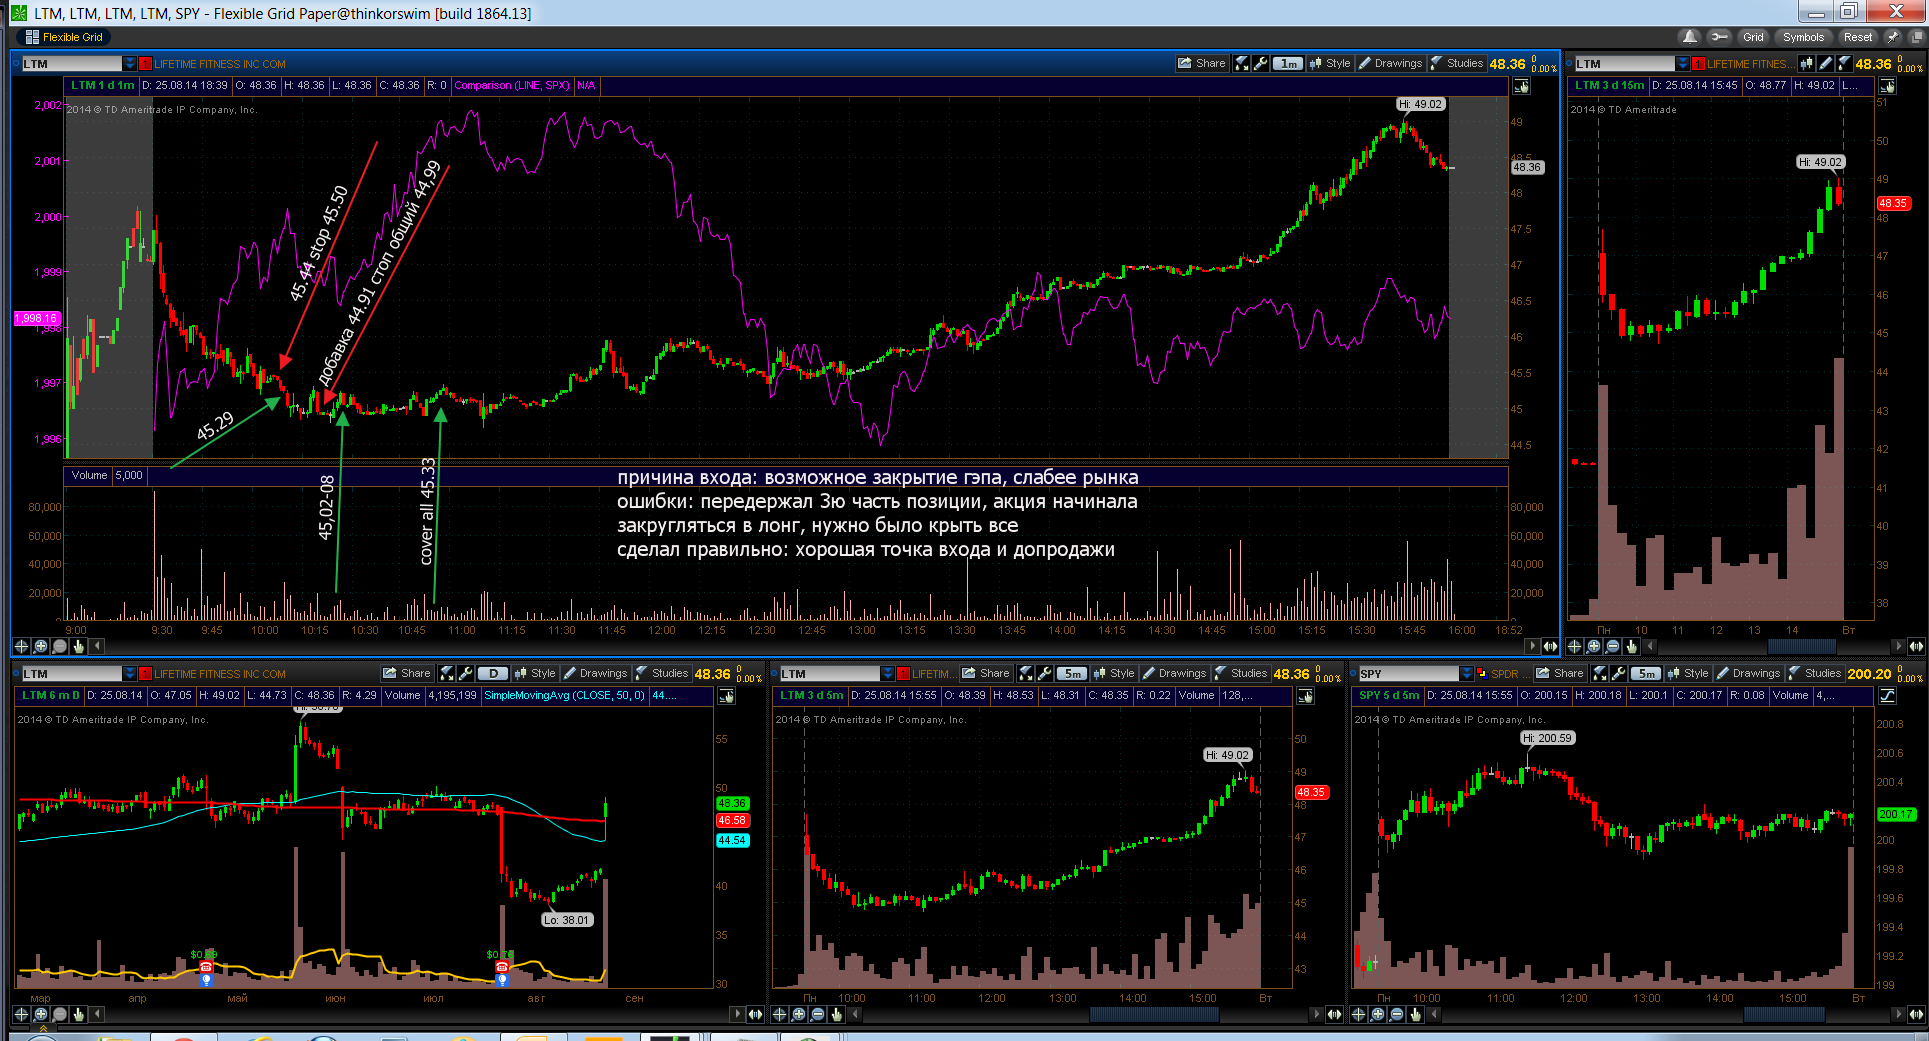Screen dimensions: 1929x1041
Task: Expand symbol dropdown on SPY chart
Action: (x=1467, y=674)
